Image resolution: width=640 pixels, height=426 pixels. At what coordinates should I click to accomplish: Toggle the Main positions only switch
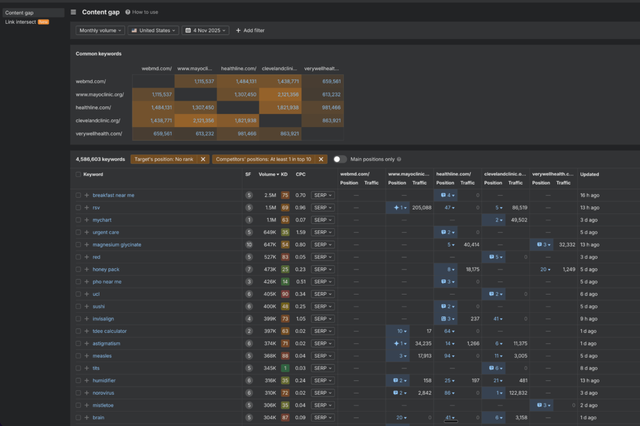[341, 158]
